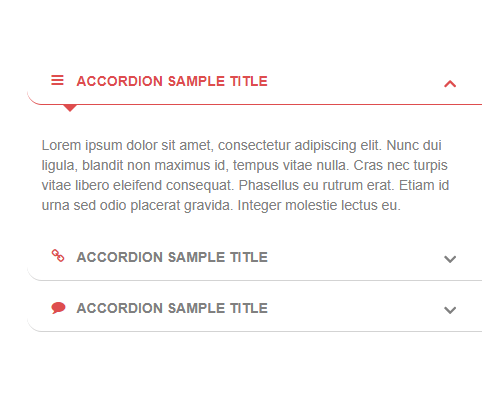Open accordion title beside the speech bubble icon
This screenshot has height=400, width=500.
click(x=172, y=308)
